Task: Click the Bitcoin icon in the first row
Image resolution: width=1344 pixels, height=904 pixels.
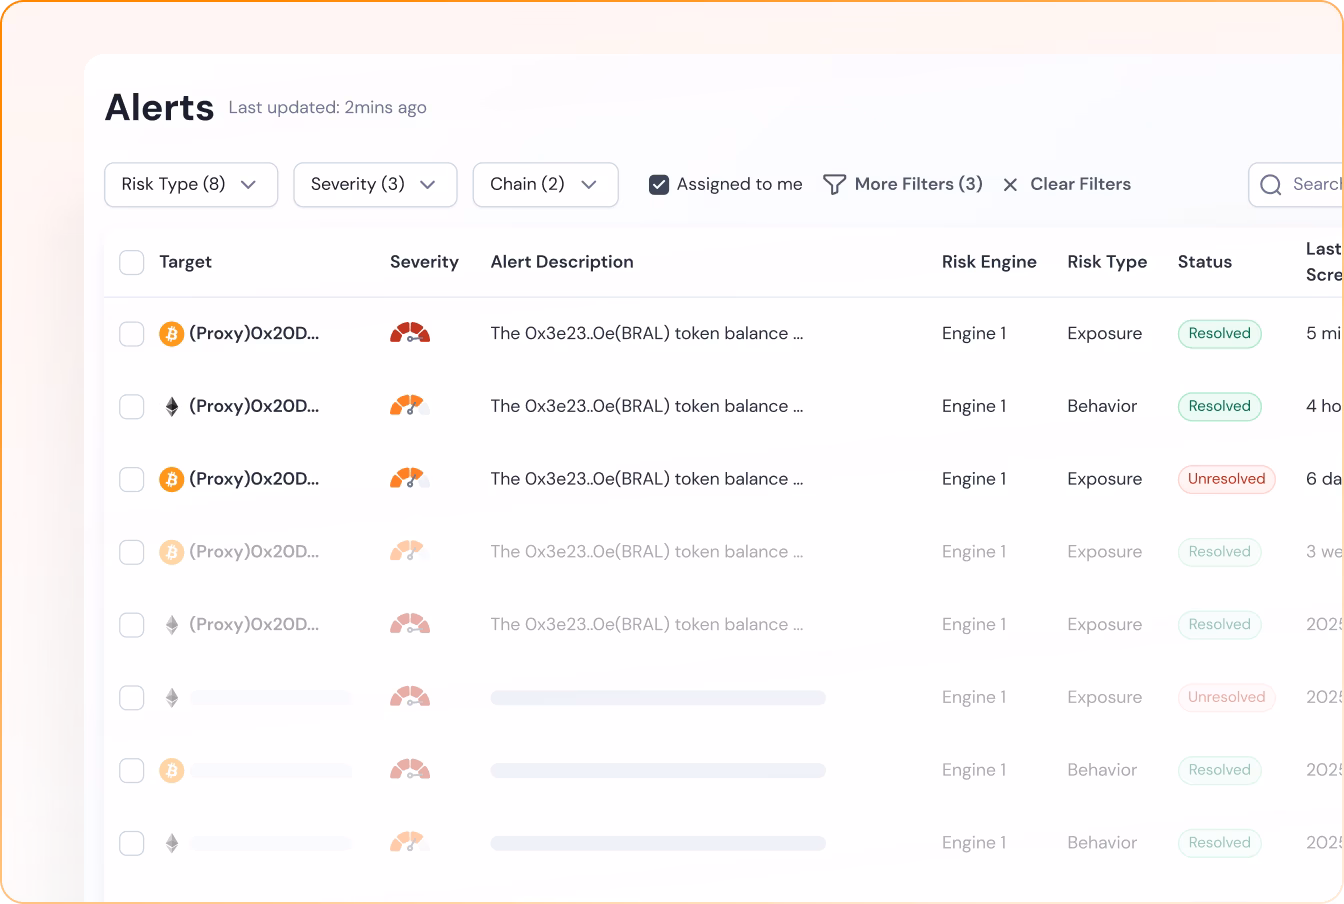Action: (172, 334)
